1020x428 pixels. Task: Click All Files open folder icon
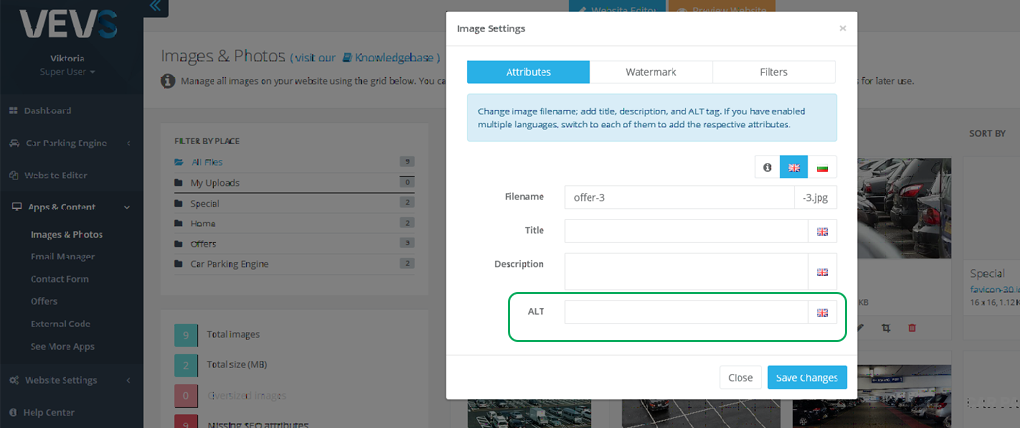[x=179, y=162]
